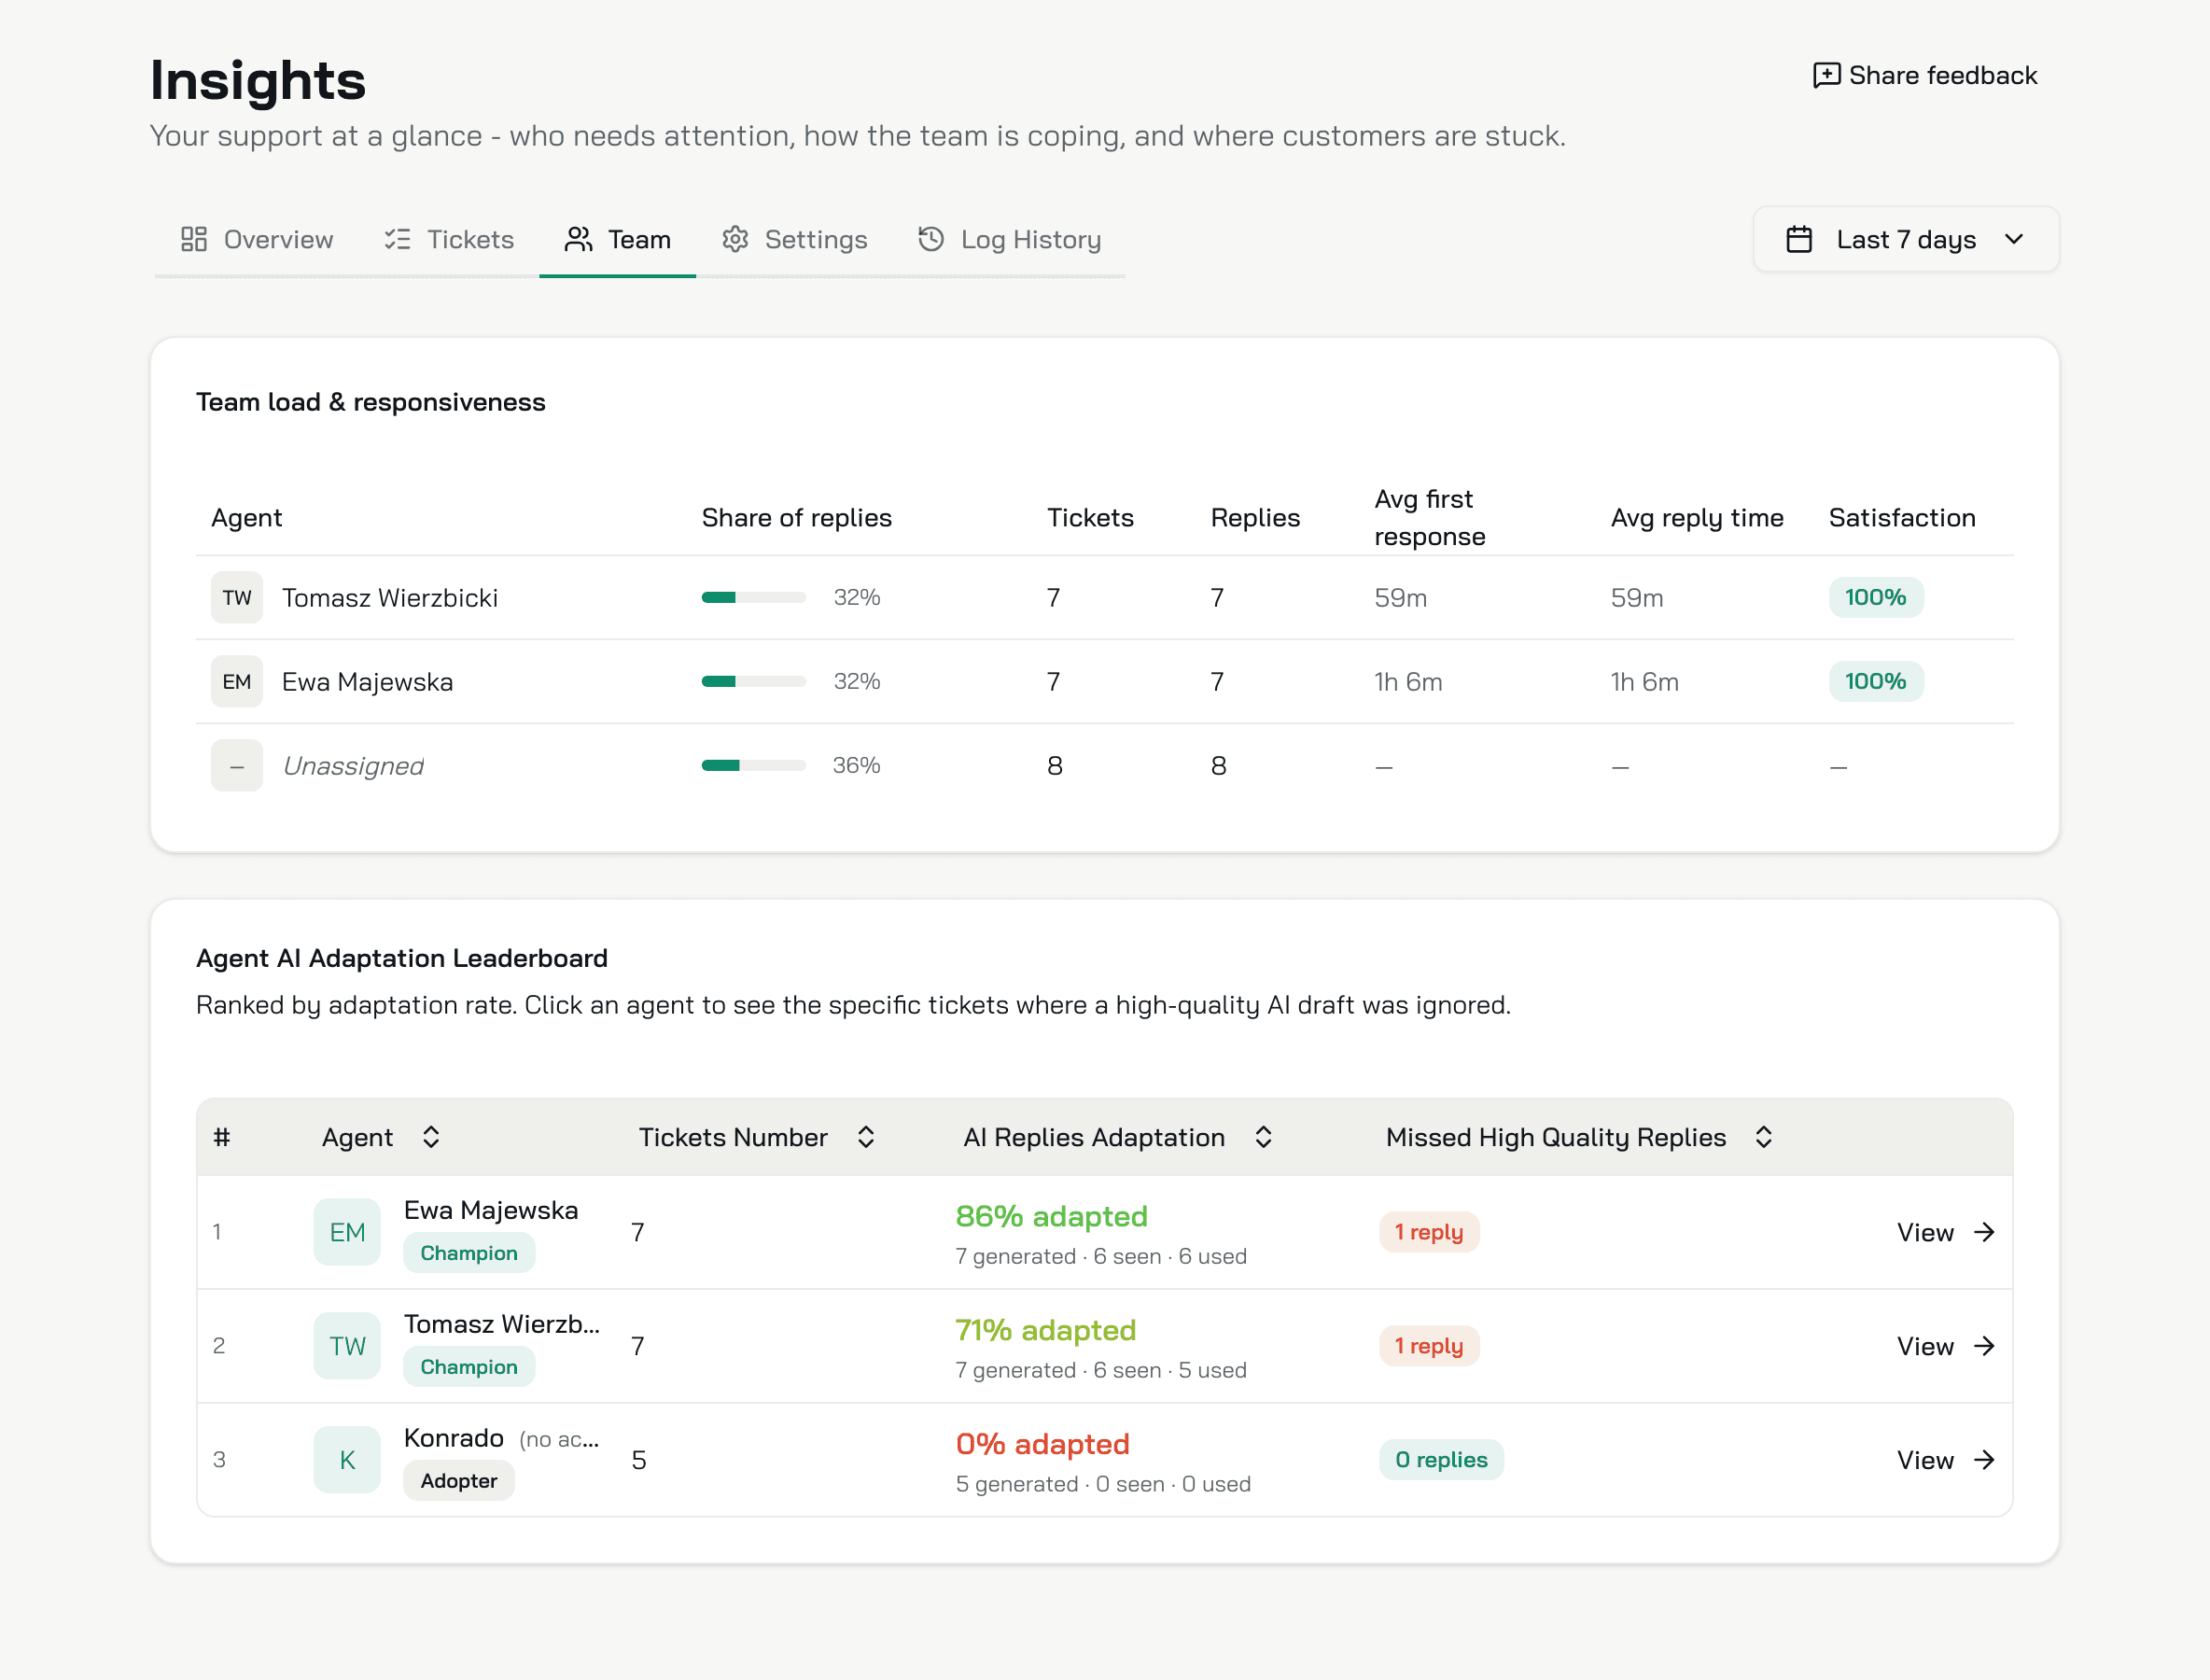Sort by Missed High Quality Replies arrows
2210x1680 pixels.
(1764, 1137)
